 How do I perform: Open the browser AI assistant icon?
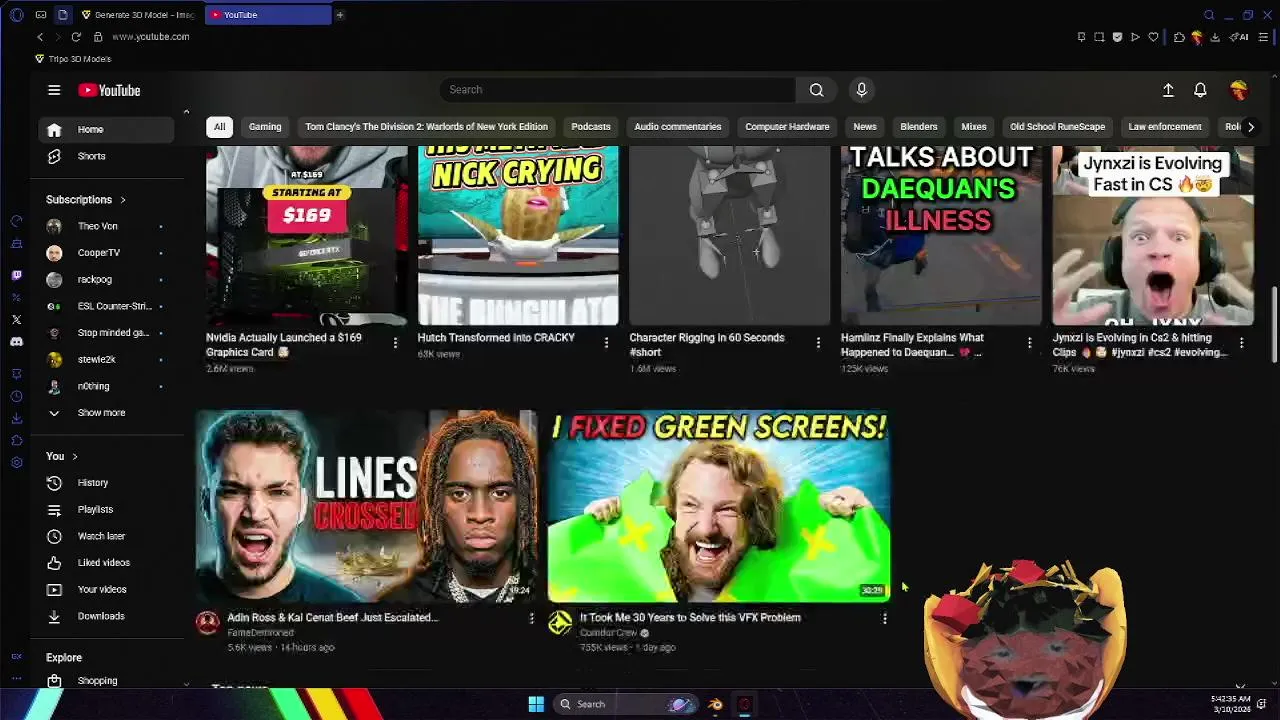coord(1239,37)
